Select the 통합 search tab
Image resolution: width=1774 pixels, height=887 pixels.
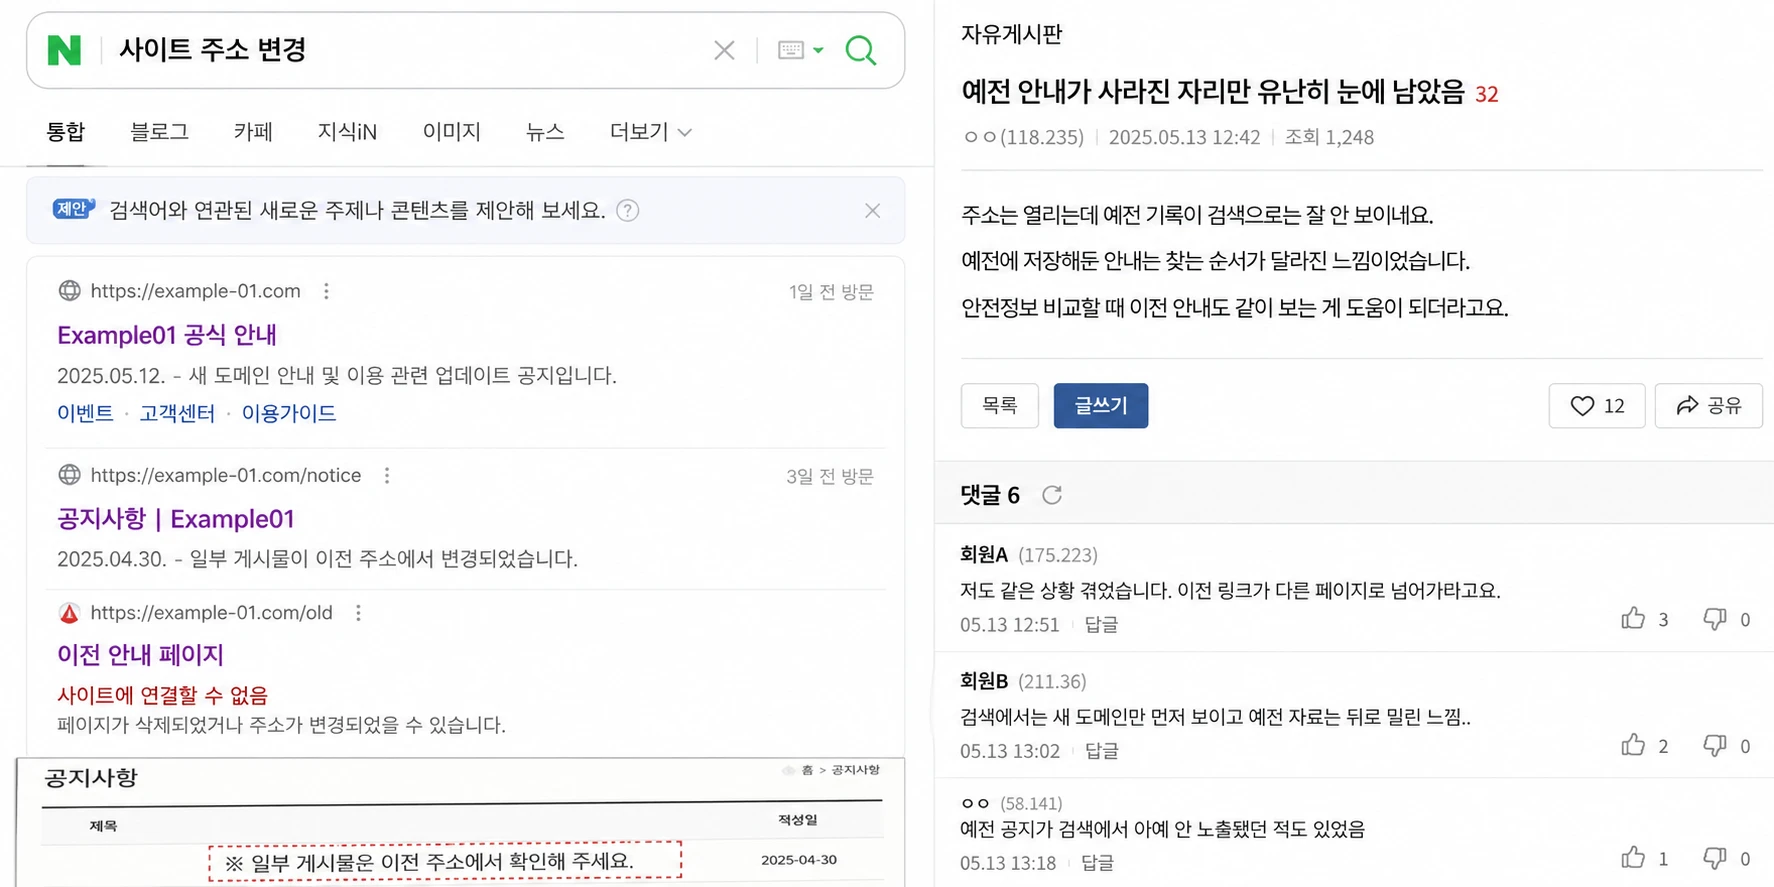pos(66,132)
